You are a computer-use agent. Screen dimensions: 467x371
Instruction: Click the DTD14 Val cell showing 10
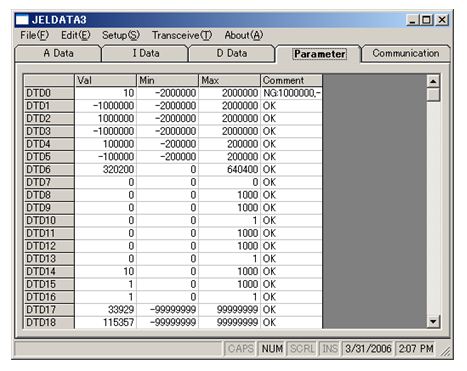106,271
